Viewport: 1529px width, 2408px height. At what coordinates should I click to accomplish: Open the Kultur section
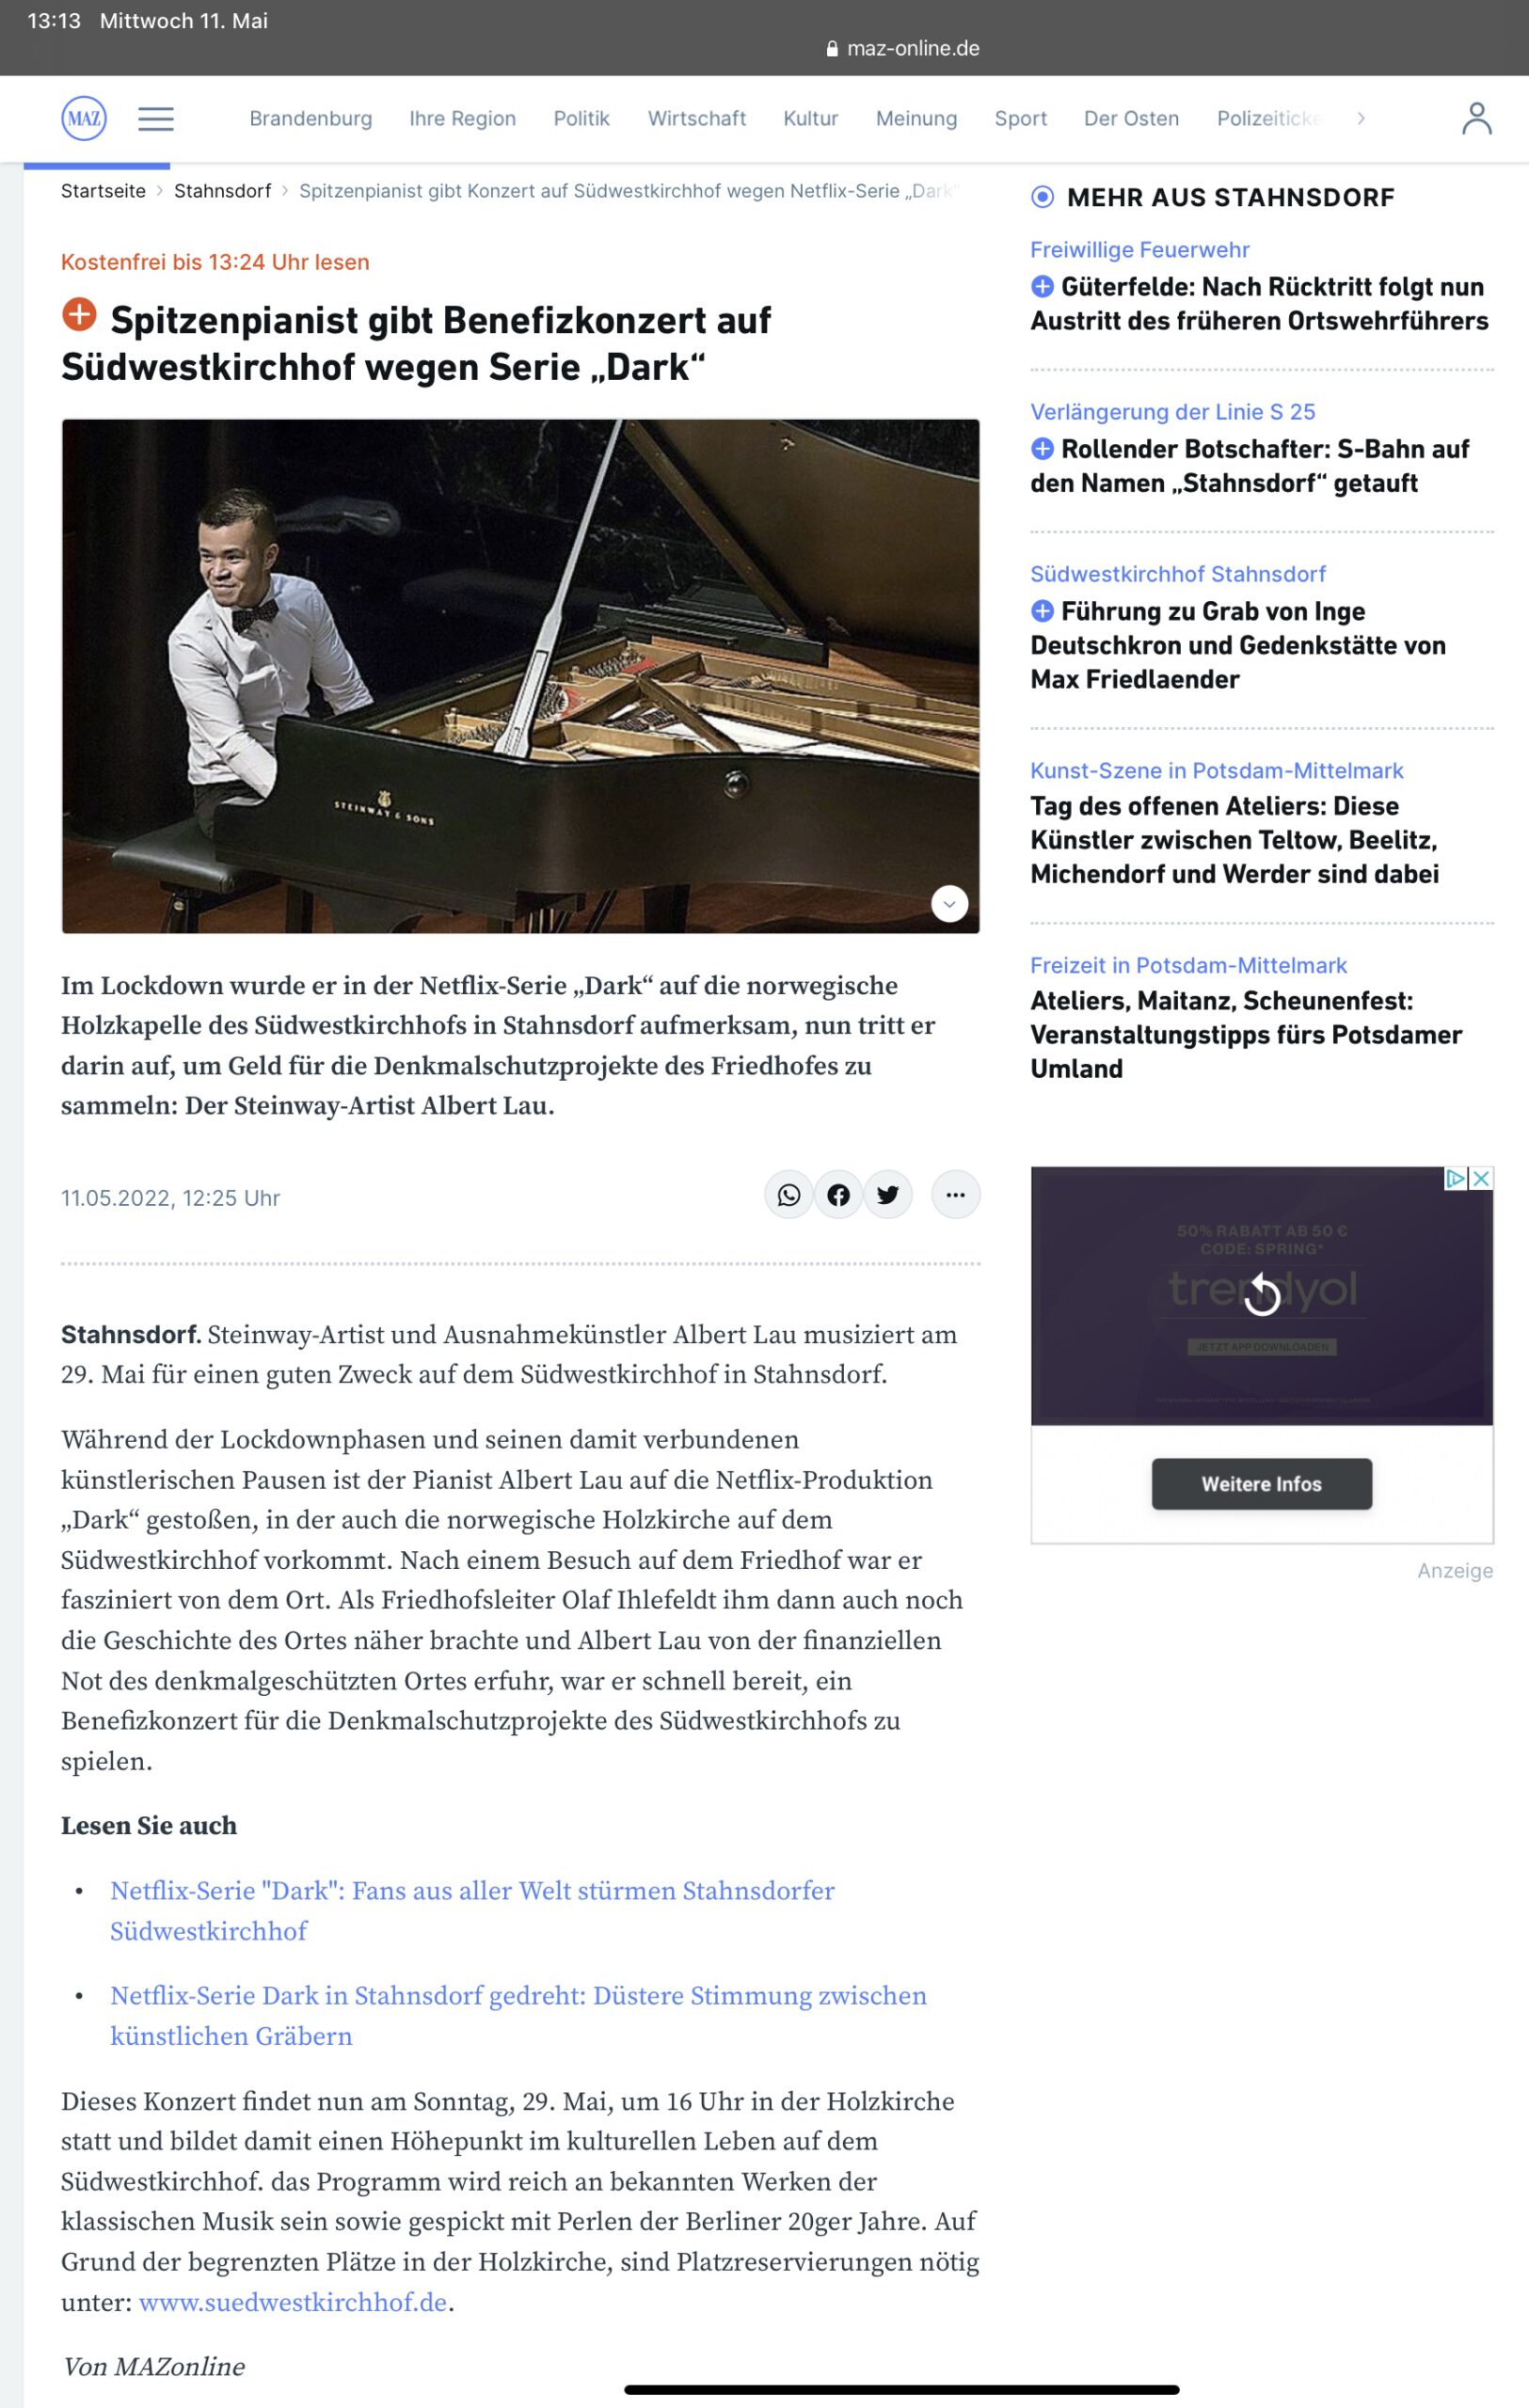tap(810, 119)
